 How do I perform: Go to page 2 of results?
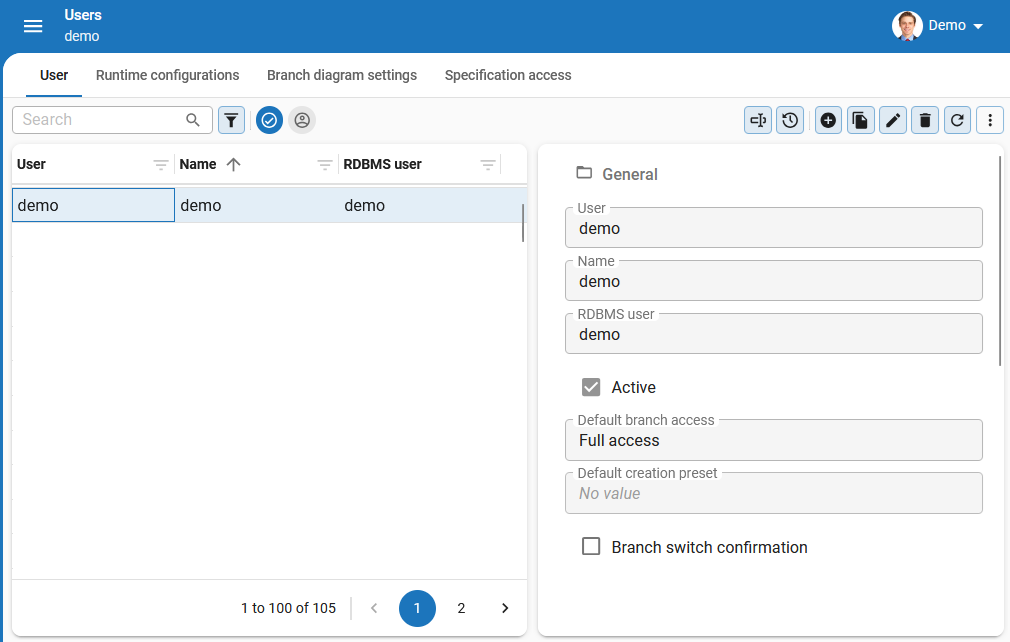tap(461, 608)
